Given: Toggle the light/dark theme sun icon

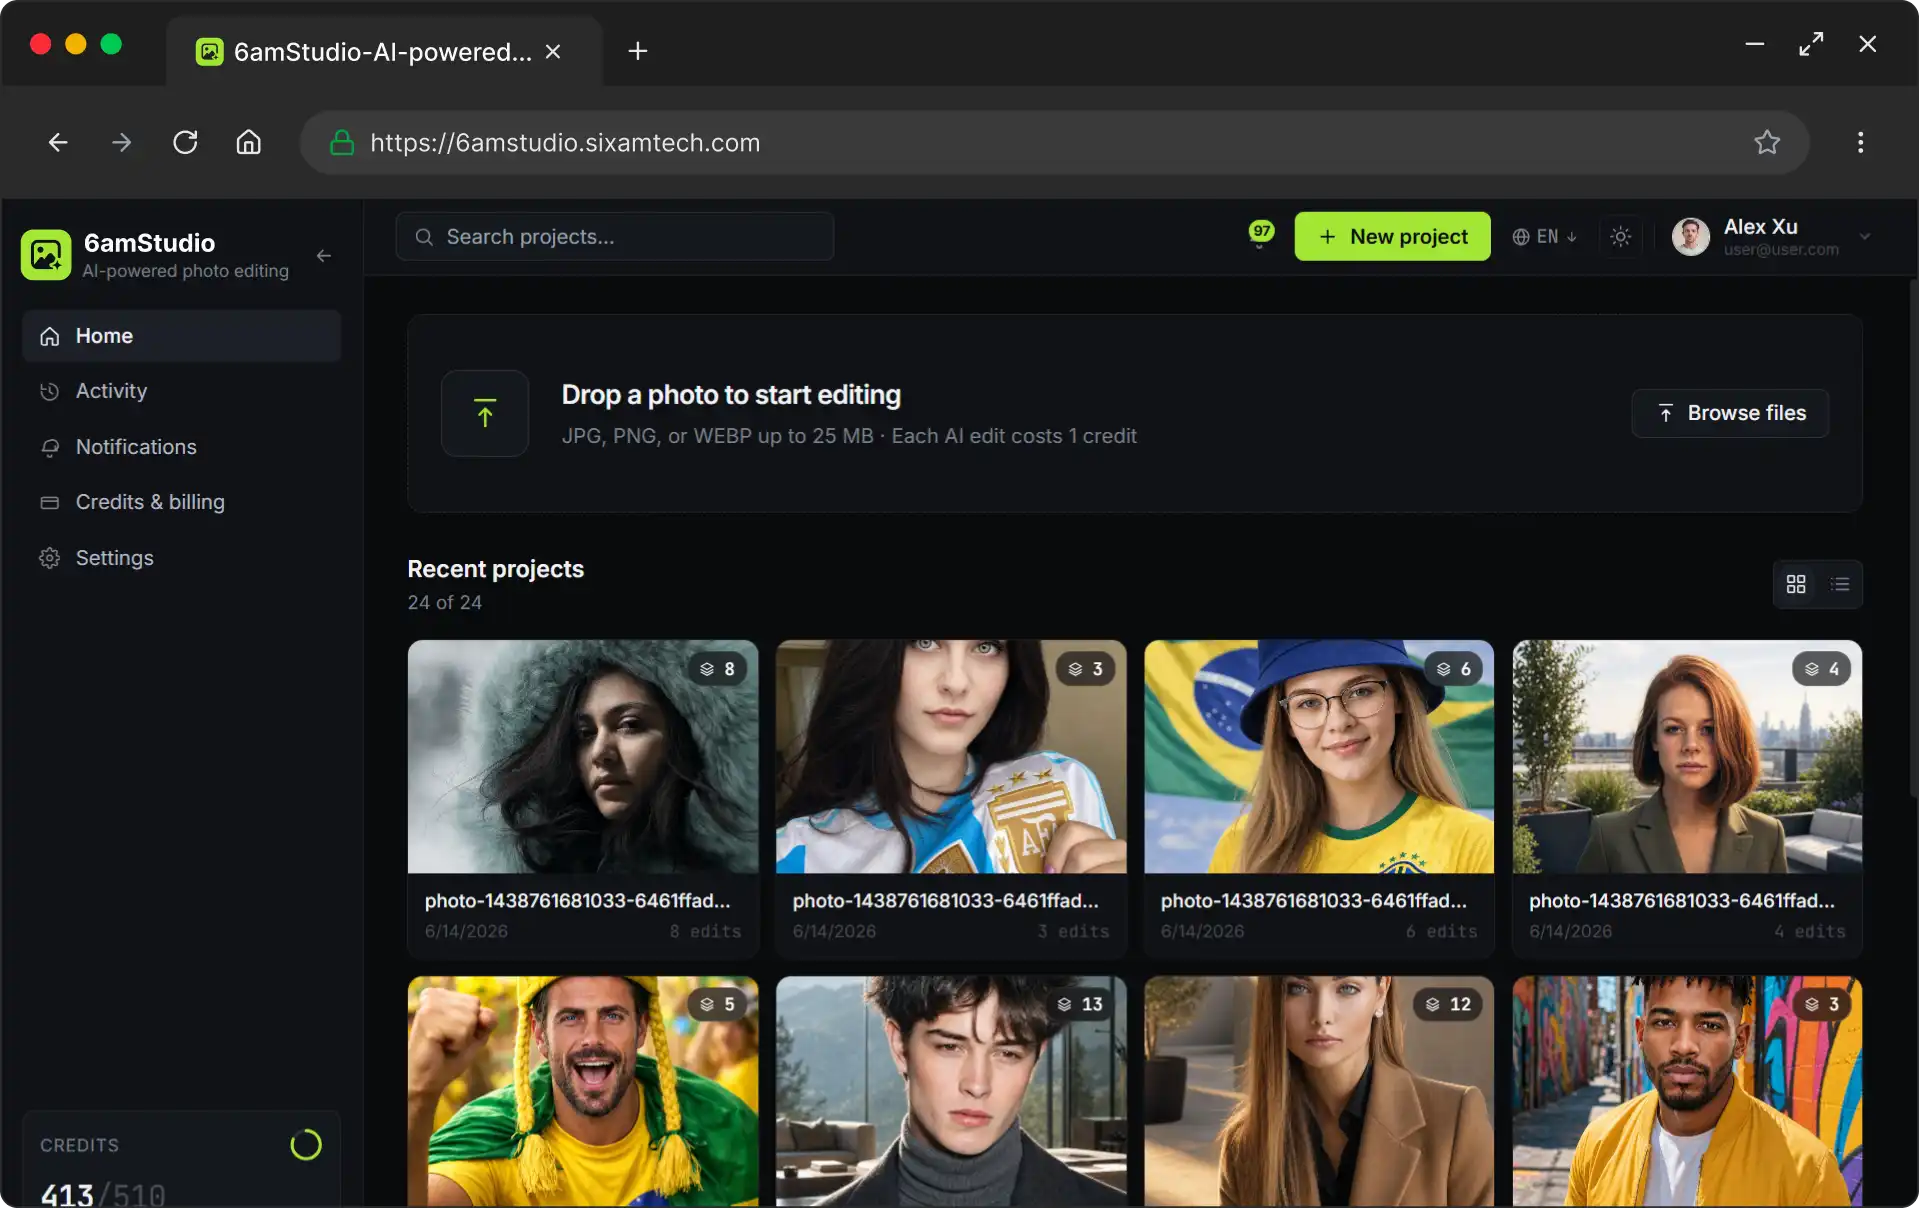Looking at the screenshot, I should tap(1620, 237).
